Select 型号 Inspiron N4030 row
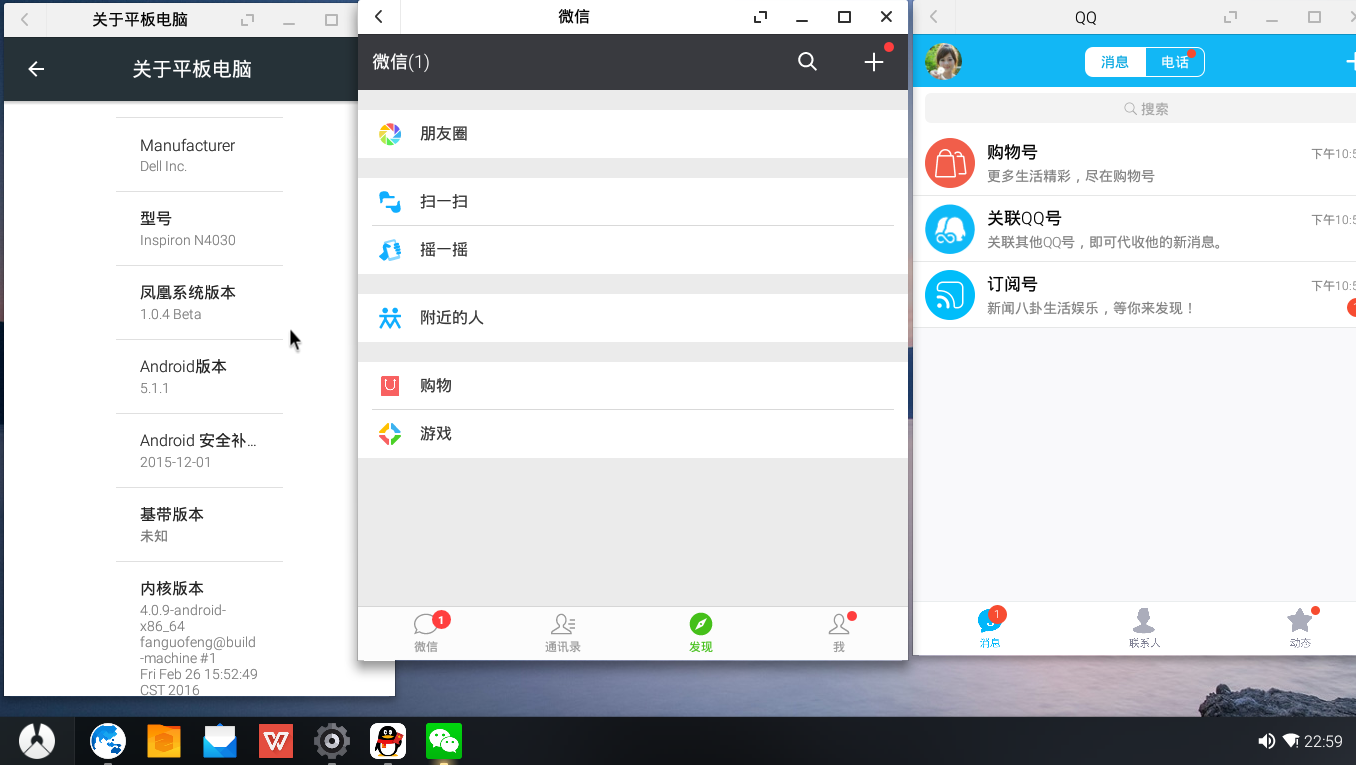The width and height of the screenshot is (1356, 765). pos(199,229)
